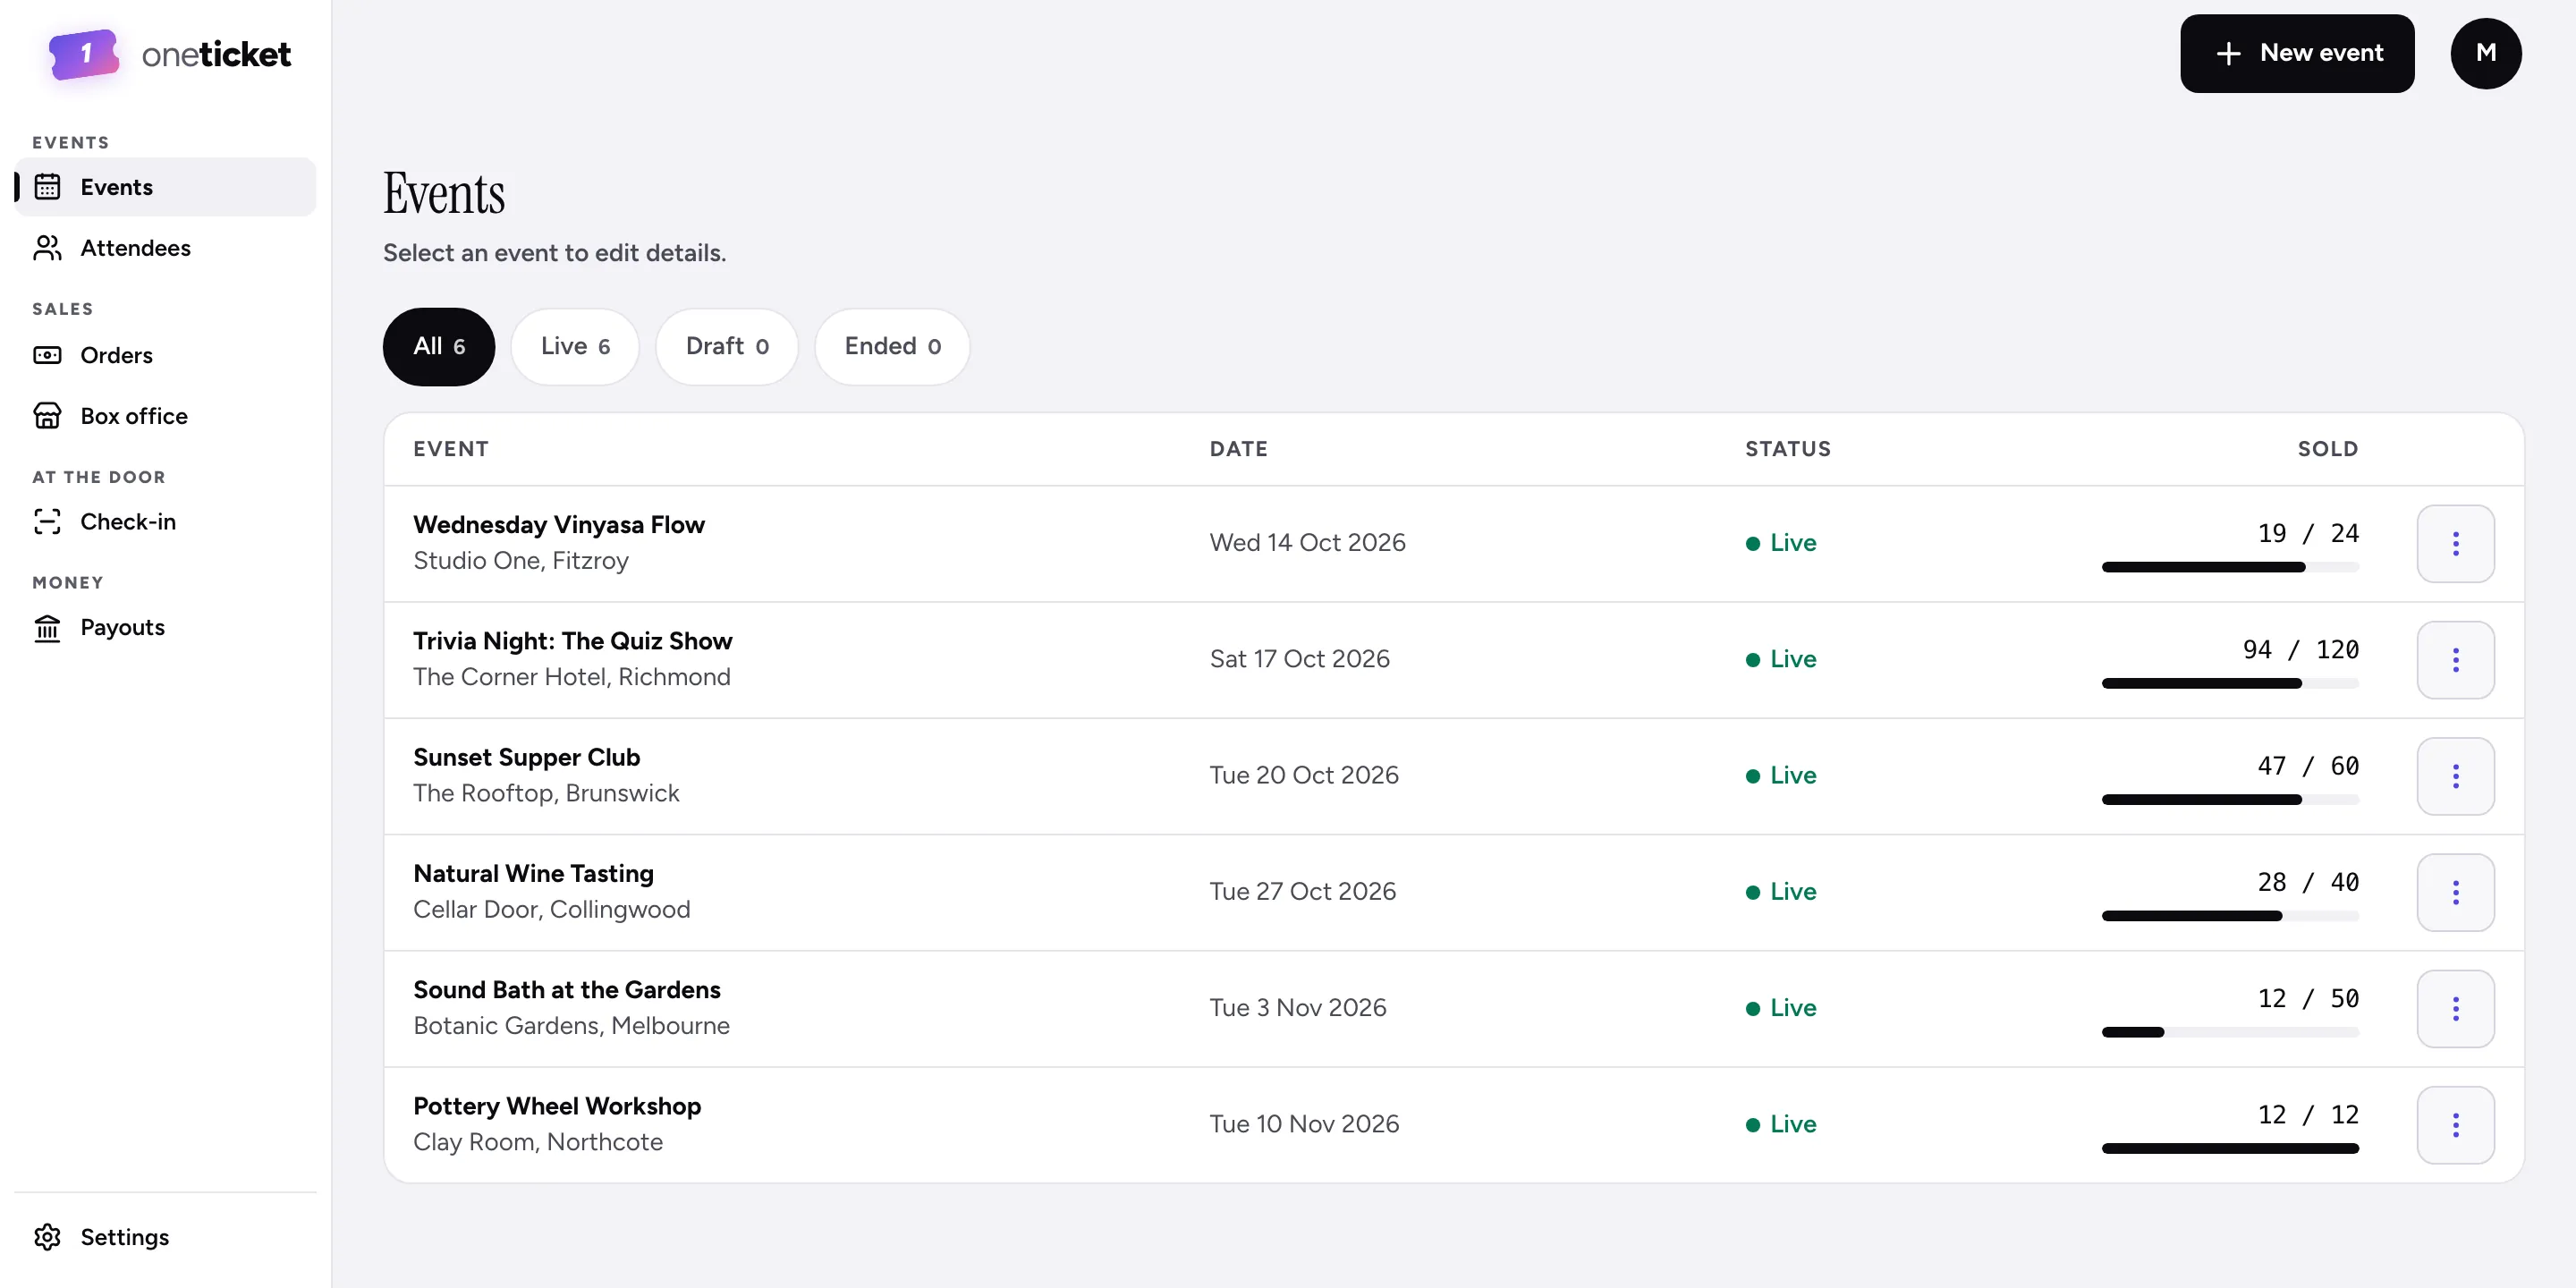
Task: Click the Live status for Natural Wine Tasting
Action: click(1781, 892)
